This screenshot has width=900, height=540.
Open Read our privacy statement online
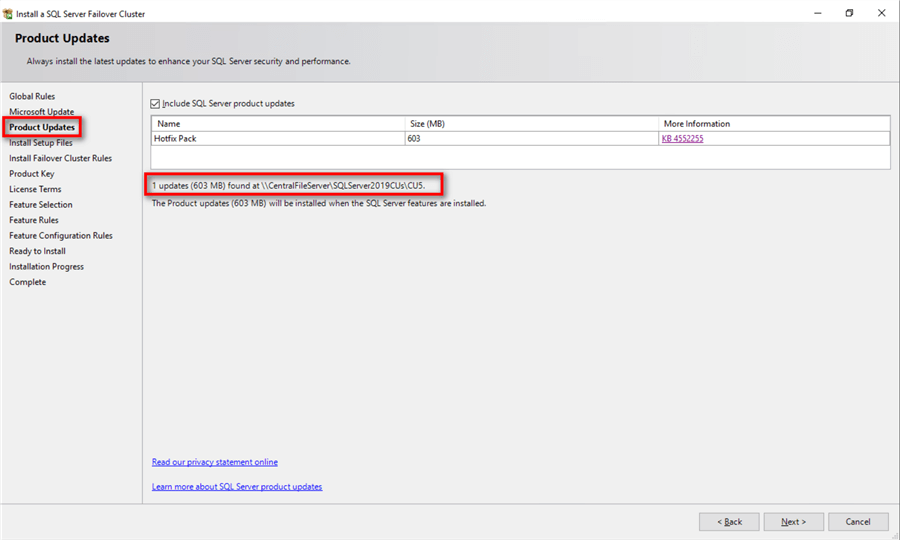[x=215, y=462]
